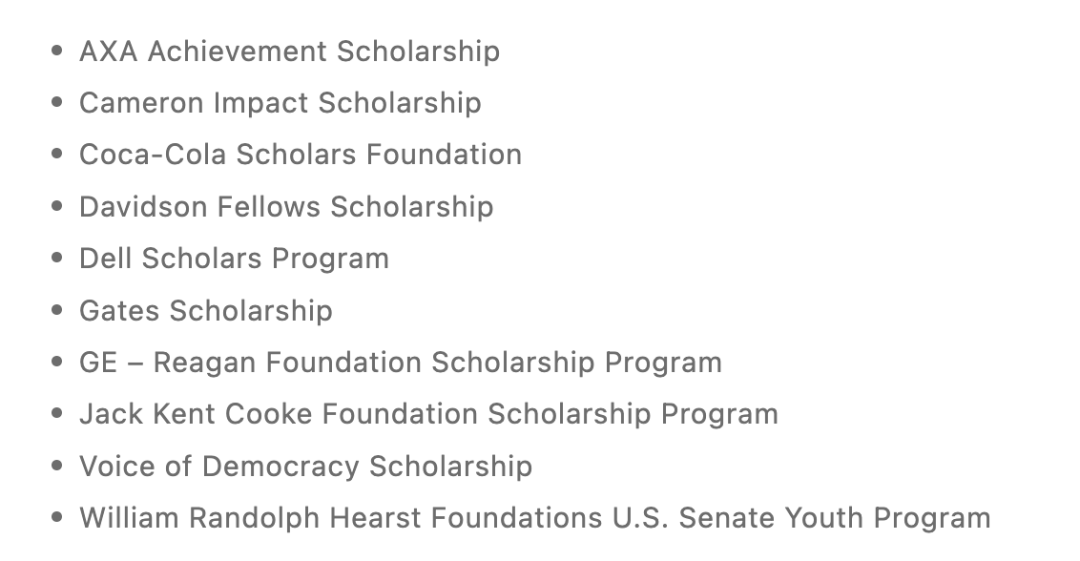
Task: Click the word Fellows in Davidson line
Action: tap(269, 207)
